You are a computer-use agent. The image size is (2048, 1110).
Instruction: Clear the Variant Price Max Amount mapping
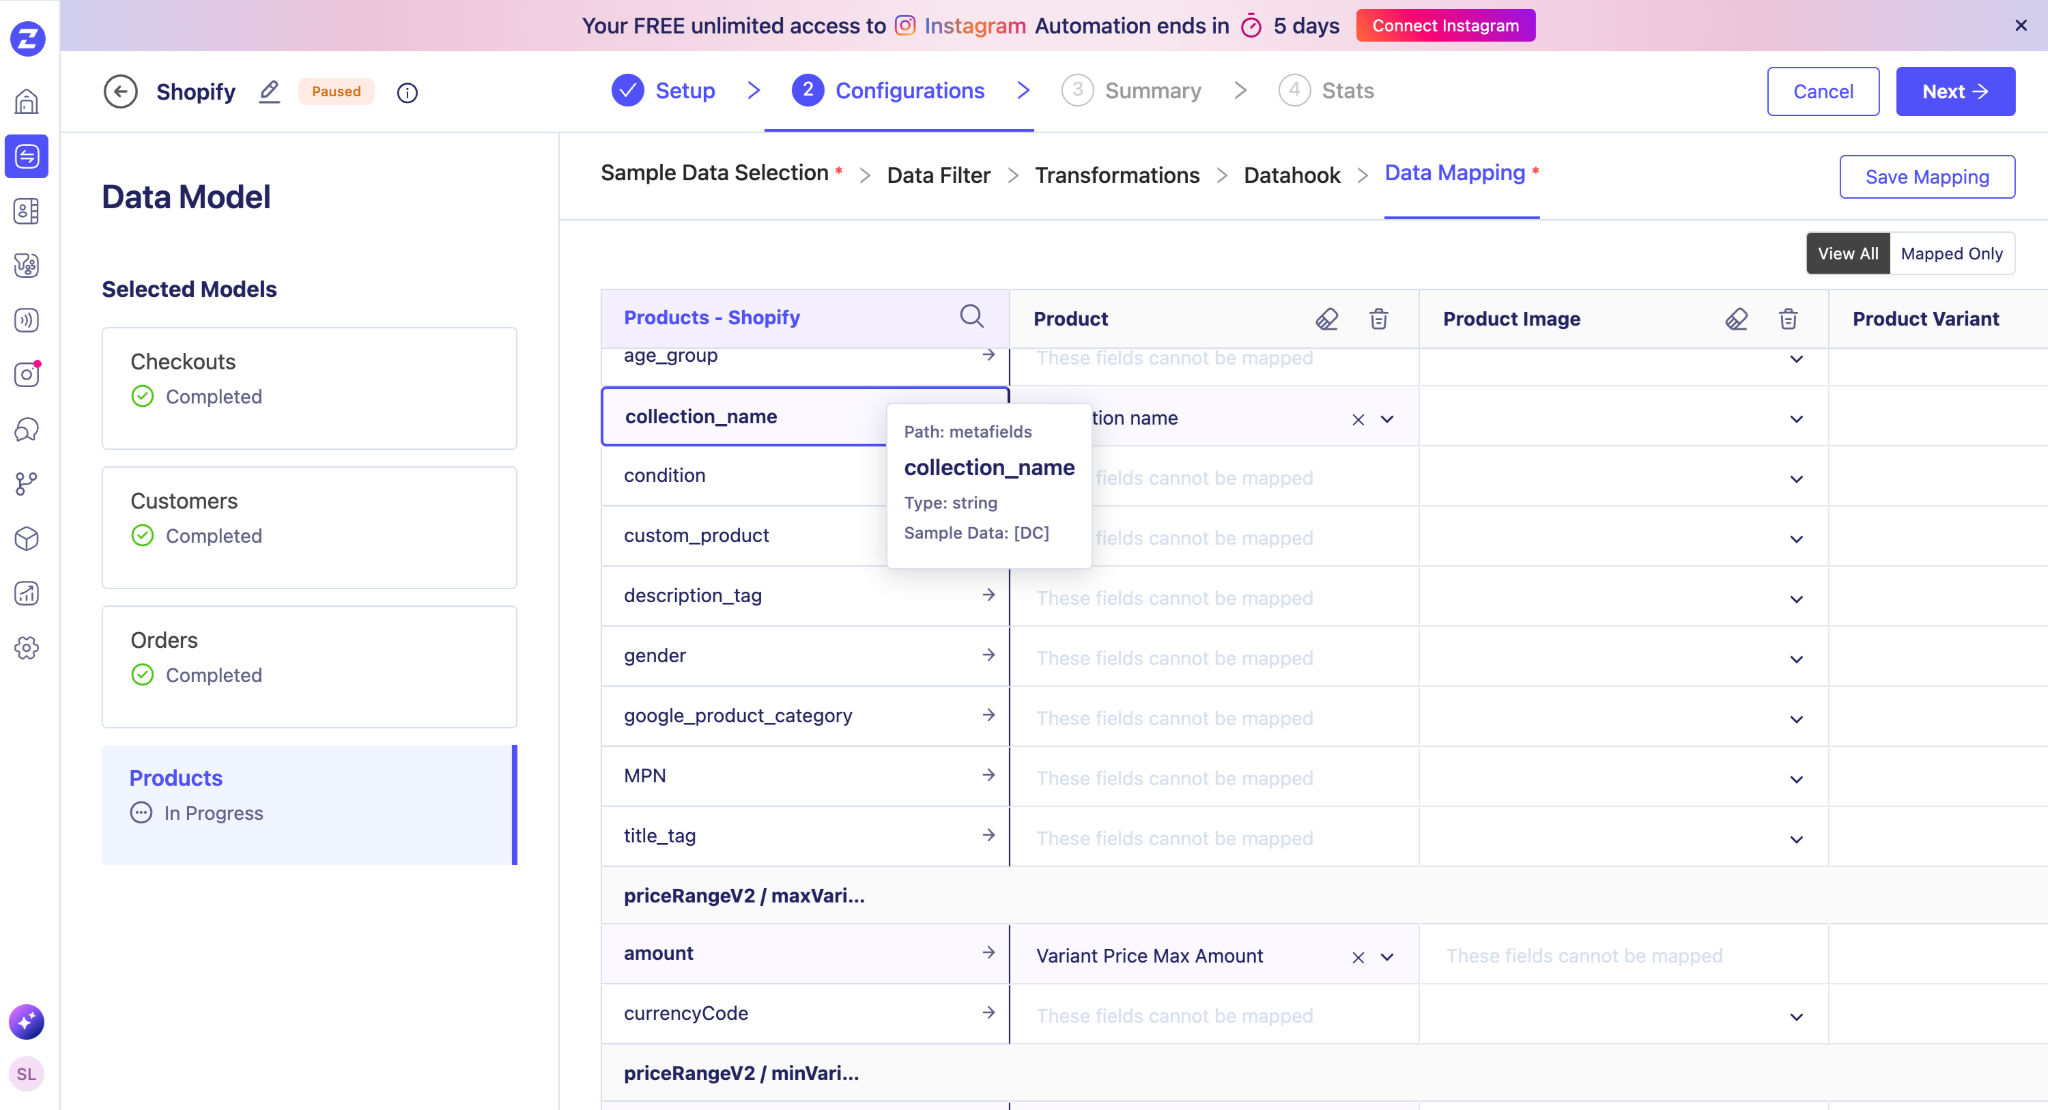[1358, 957]
